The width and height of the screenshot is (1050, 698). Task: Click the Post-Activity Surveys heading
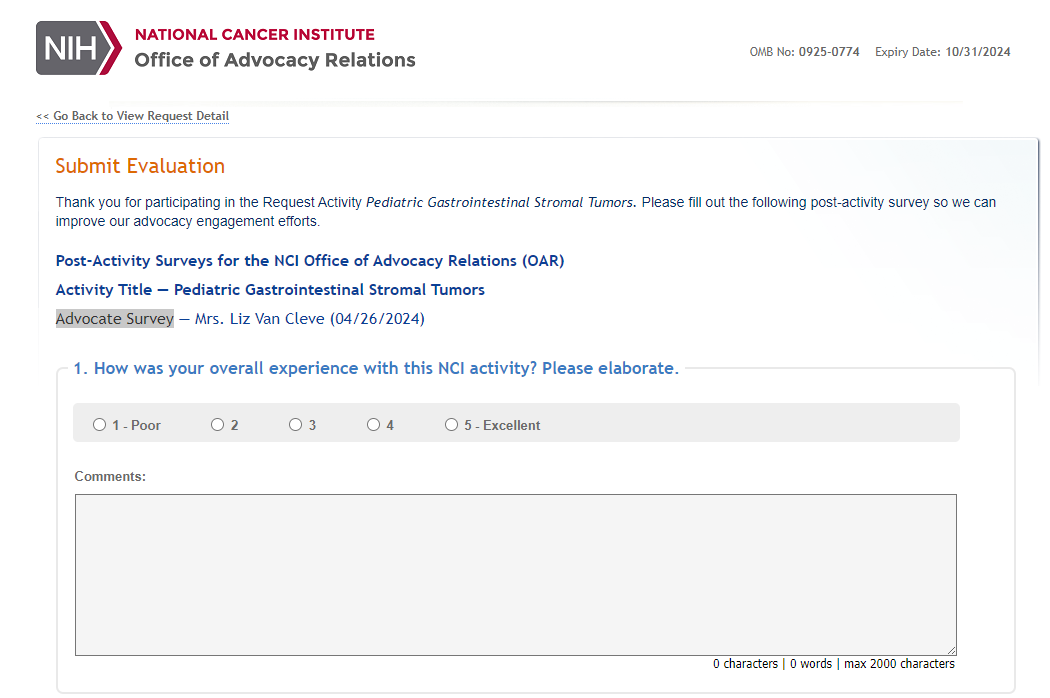310,261
